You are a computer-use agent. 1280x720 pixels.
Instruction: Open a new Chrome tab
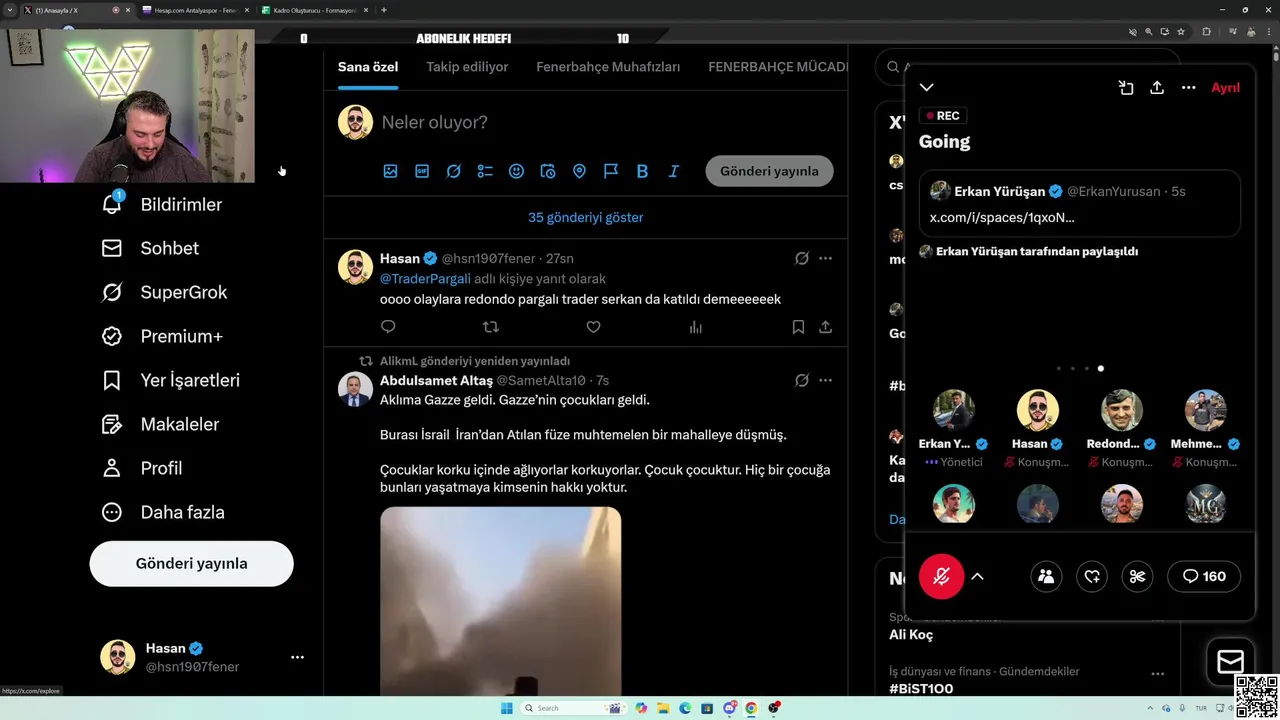[384, 10]
